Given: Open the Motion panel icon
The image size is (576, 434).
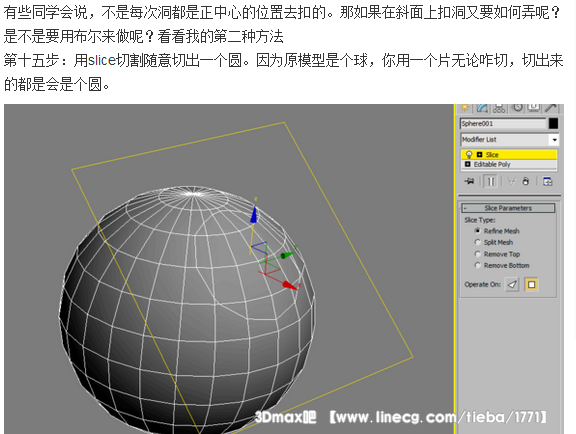Looking at the screenshot, I should 518,108.
